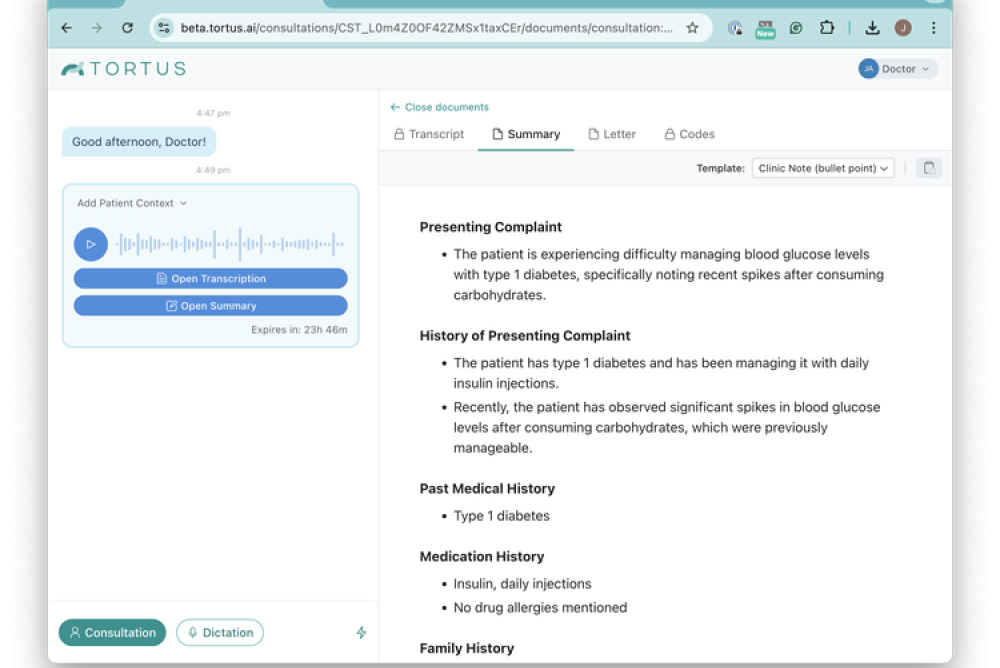Click the lightning bolt quick actions icon
Screen dimensions: 1000x668
(x=361, y=633)
